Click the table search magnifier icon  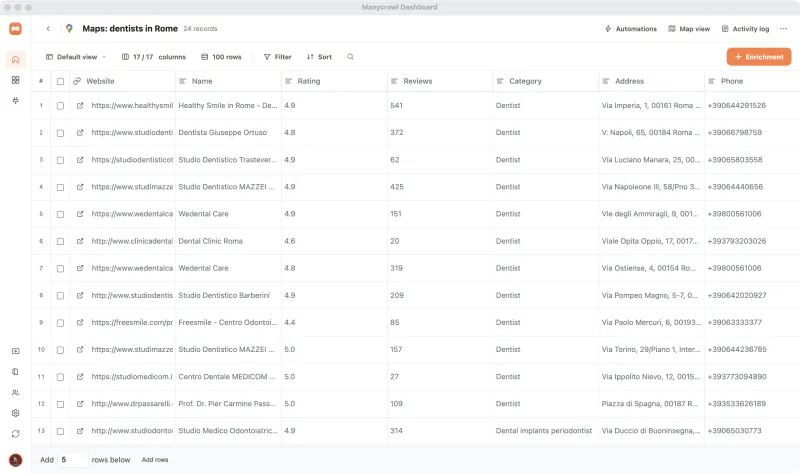pos(351,57)
